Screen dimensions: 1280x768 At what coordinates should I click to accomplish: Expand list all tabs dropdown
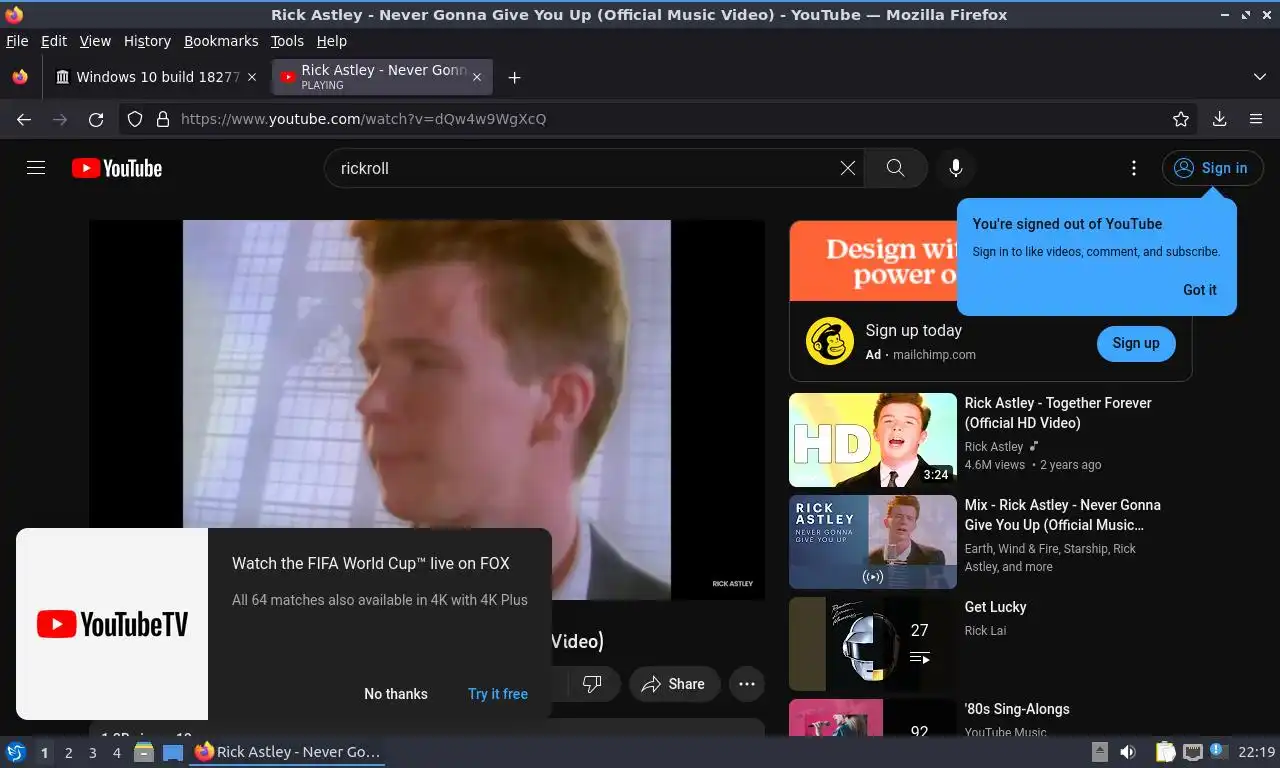[x=1260, y=77]
